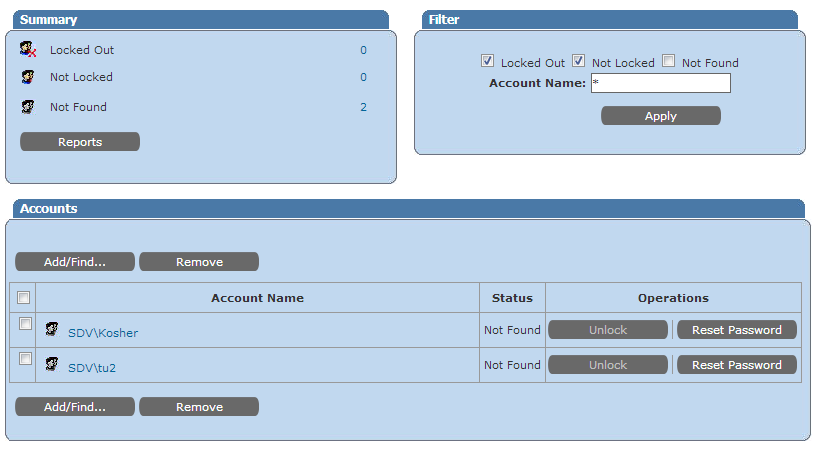Open the Reports button in Summary

pyautogui.click(x=80, y=142)
